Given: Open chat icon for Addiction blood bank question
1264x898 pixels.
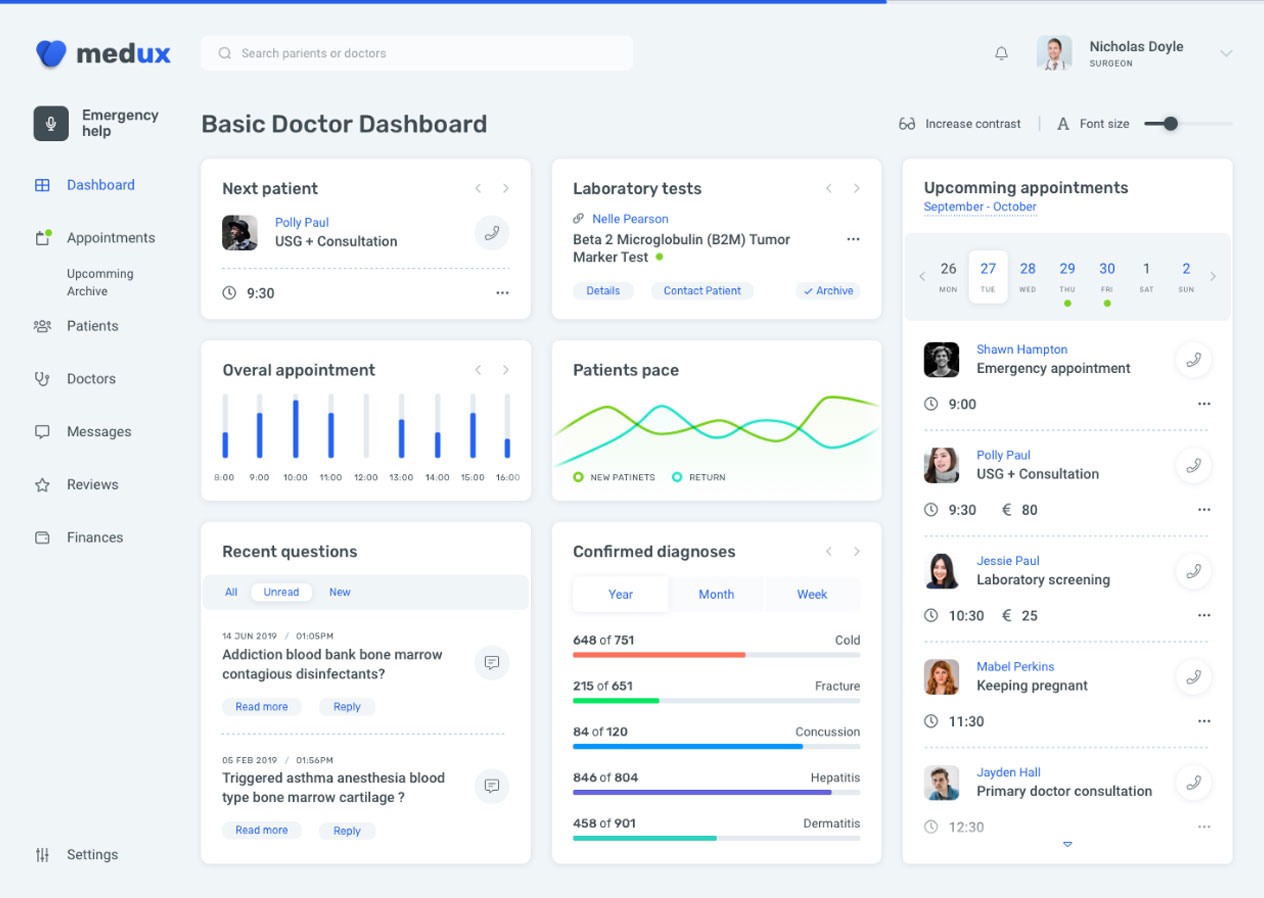Looking at the screenshot, I should coord(492,663).
